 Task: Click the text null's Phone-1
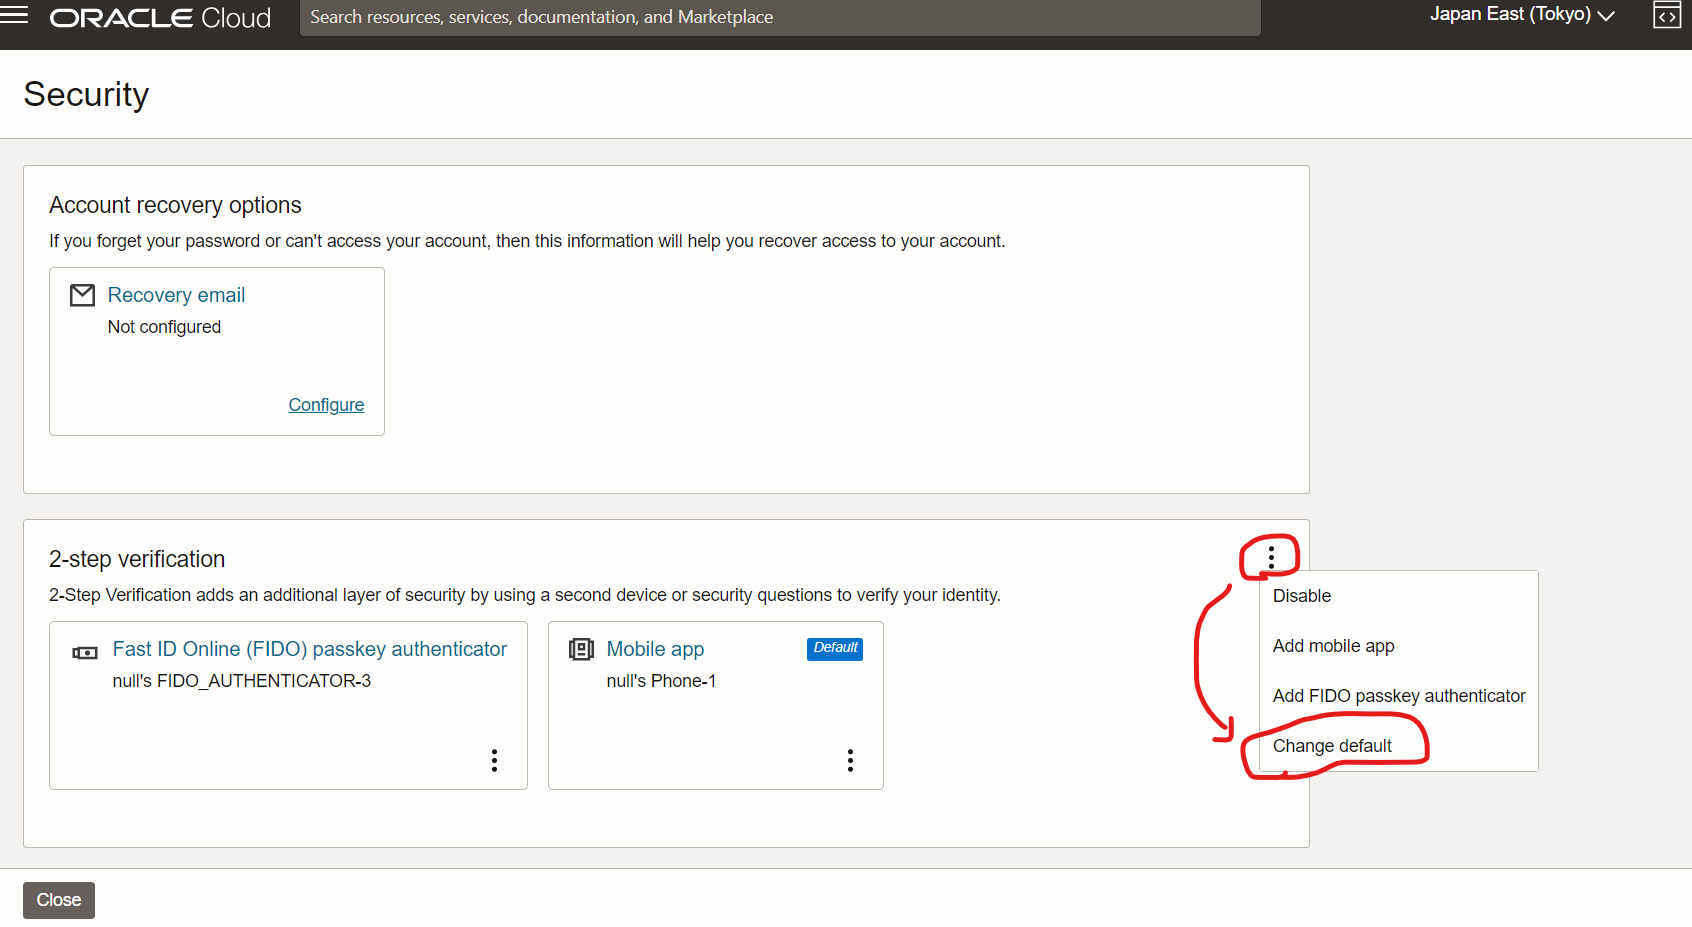(661, 681)
